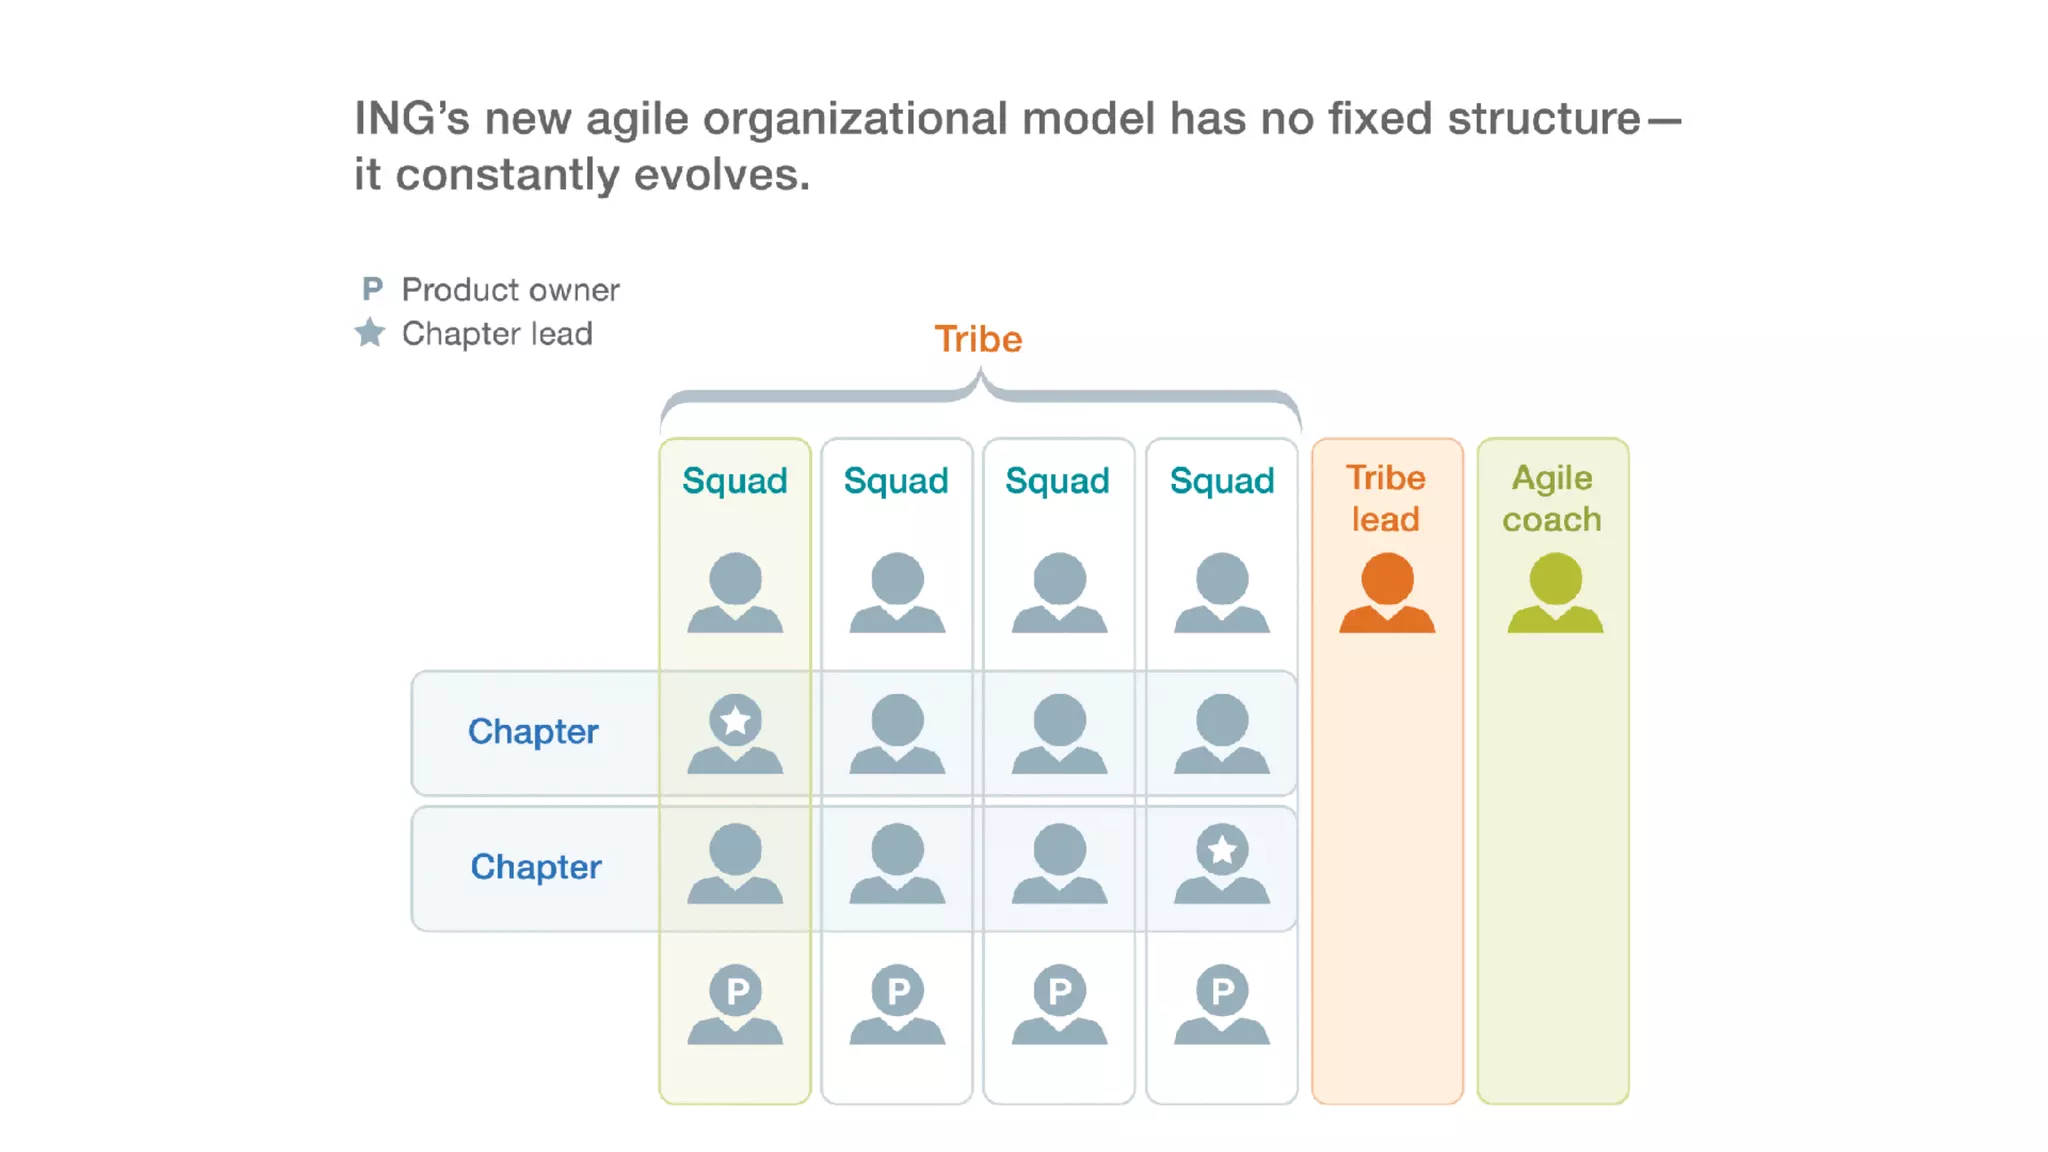Select the chapter lead star icon in first squad
This screenshot has width=2048, height=1152.
[x=735, y=721]
